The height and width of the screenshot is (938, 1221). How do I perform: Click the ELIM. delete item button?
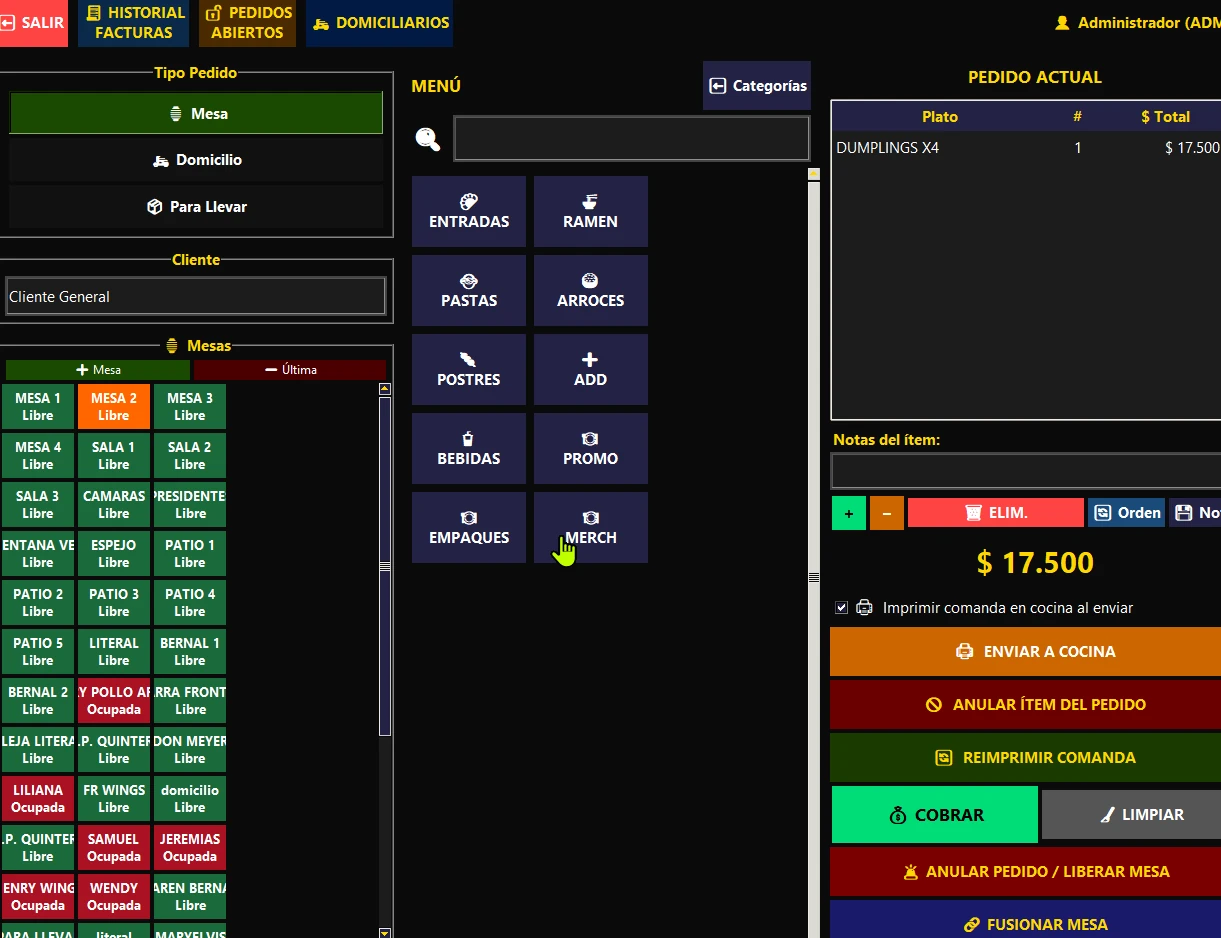click(996, 513)
